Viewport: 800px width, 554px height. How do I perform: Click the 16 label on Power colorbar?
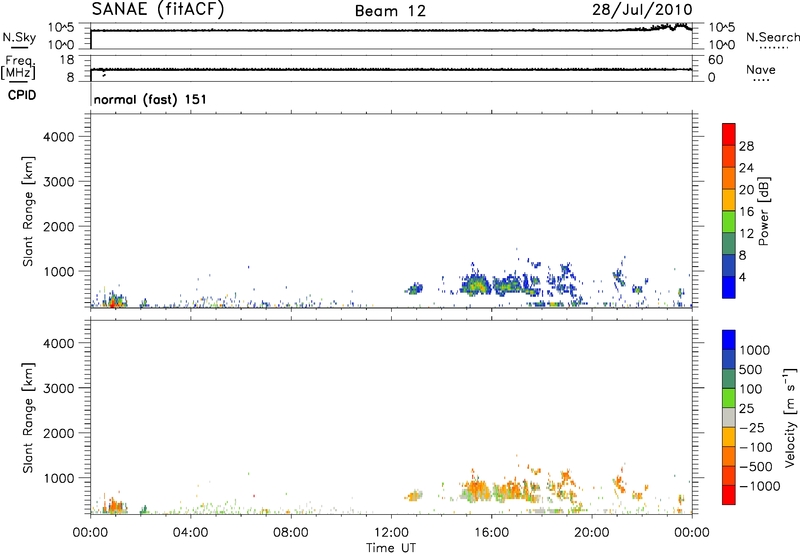[746, 212]
